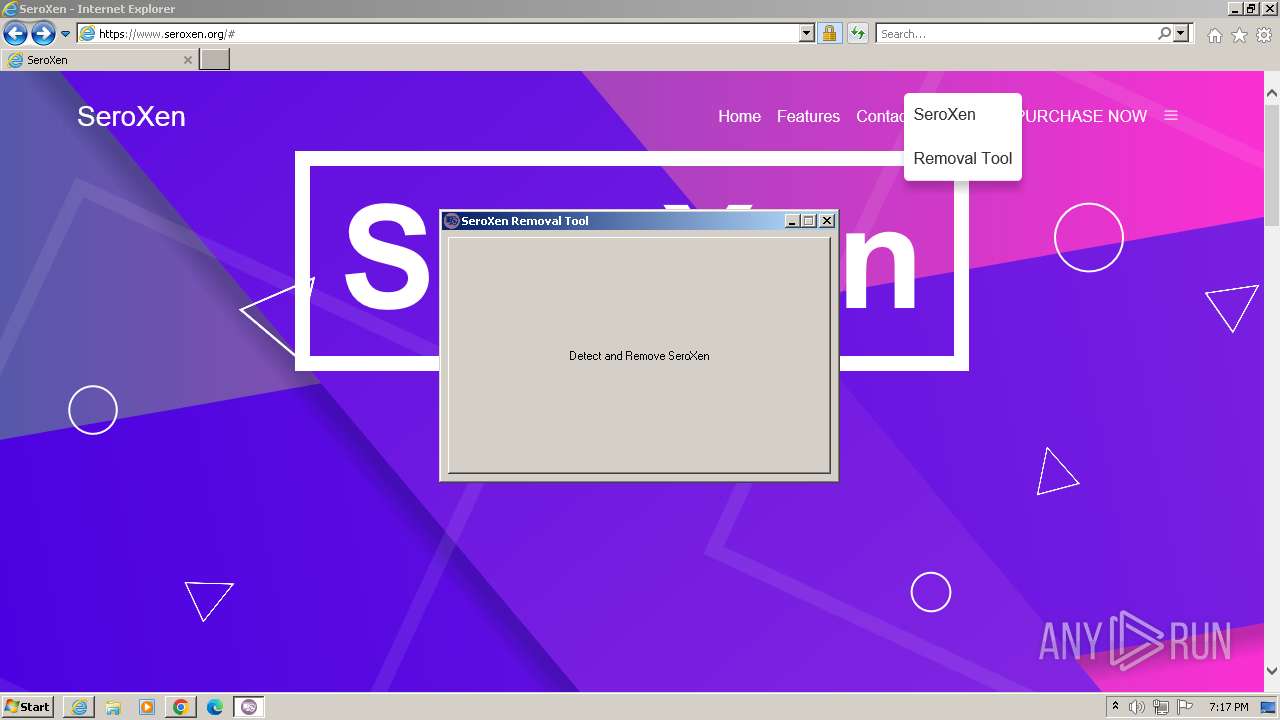Click the SeroXen Removal Tool title icon
Viewport: 1280px width, 720px height.
click(452, 221)
